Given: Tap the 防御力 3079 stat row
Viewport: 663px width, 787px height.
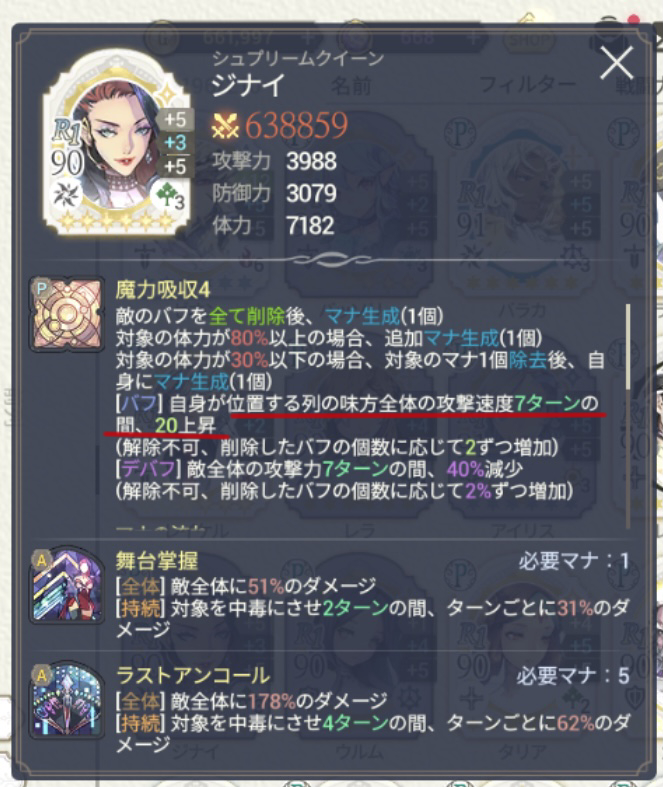Looking at the screenshot, I should tap(275, 193).
